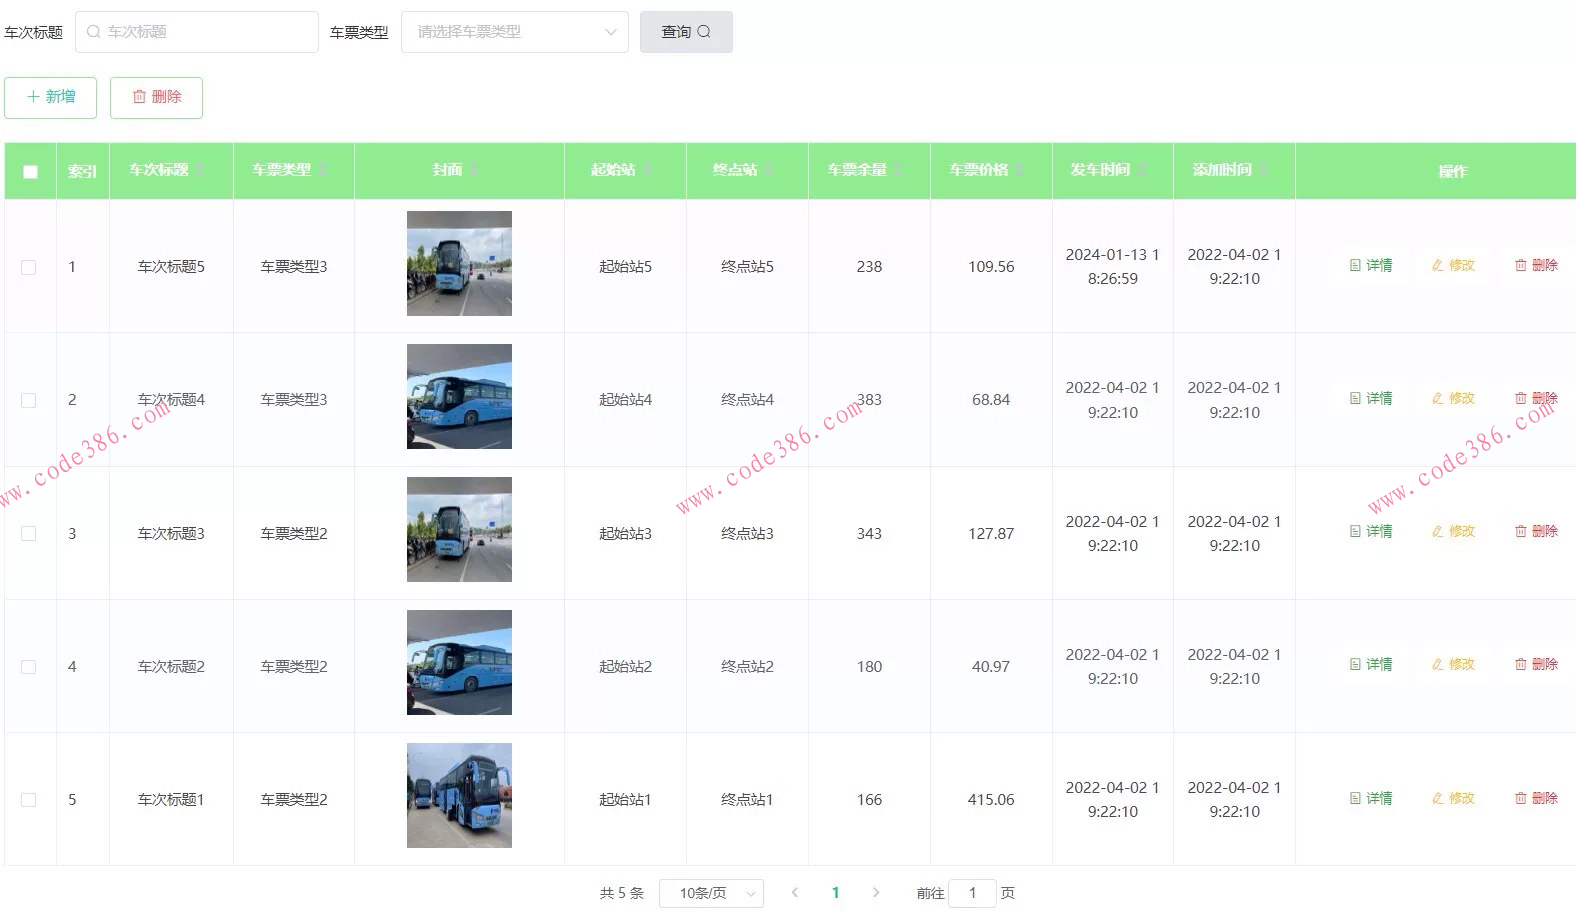1576x911 pixels.
Task: Select page number 1 in pagination
Action: coord(835,893)
